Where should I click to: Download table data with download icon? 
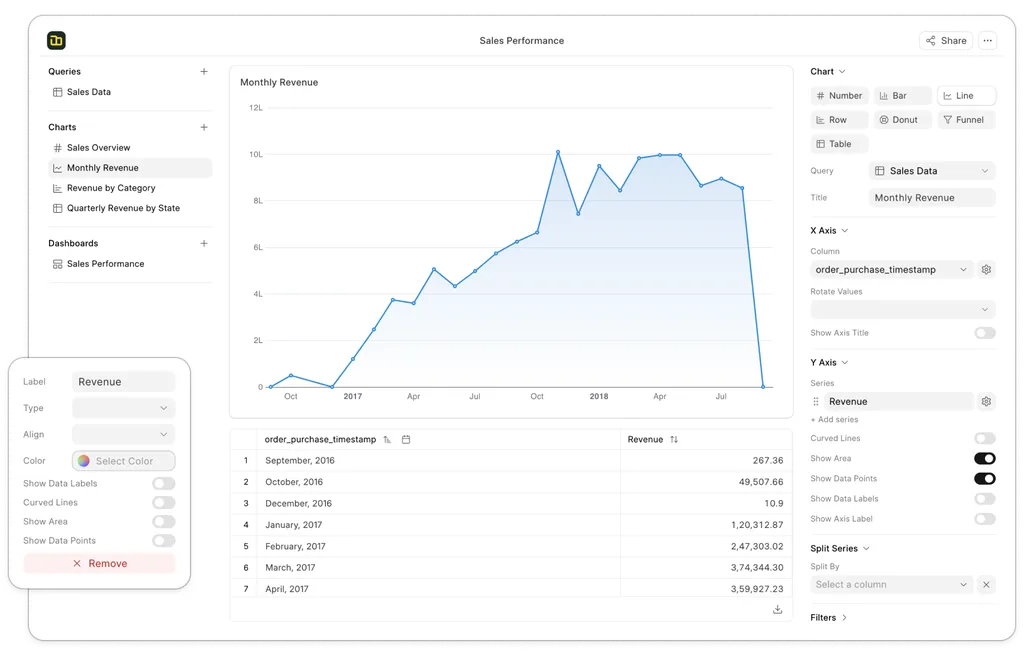[x=777, y=609]
